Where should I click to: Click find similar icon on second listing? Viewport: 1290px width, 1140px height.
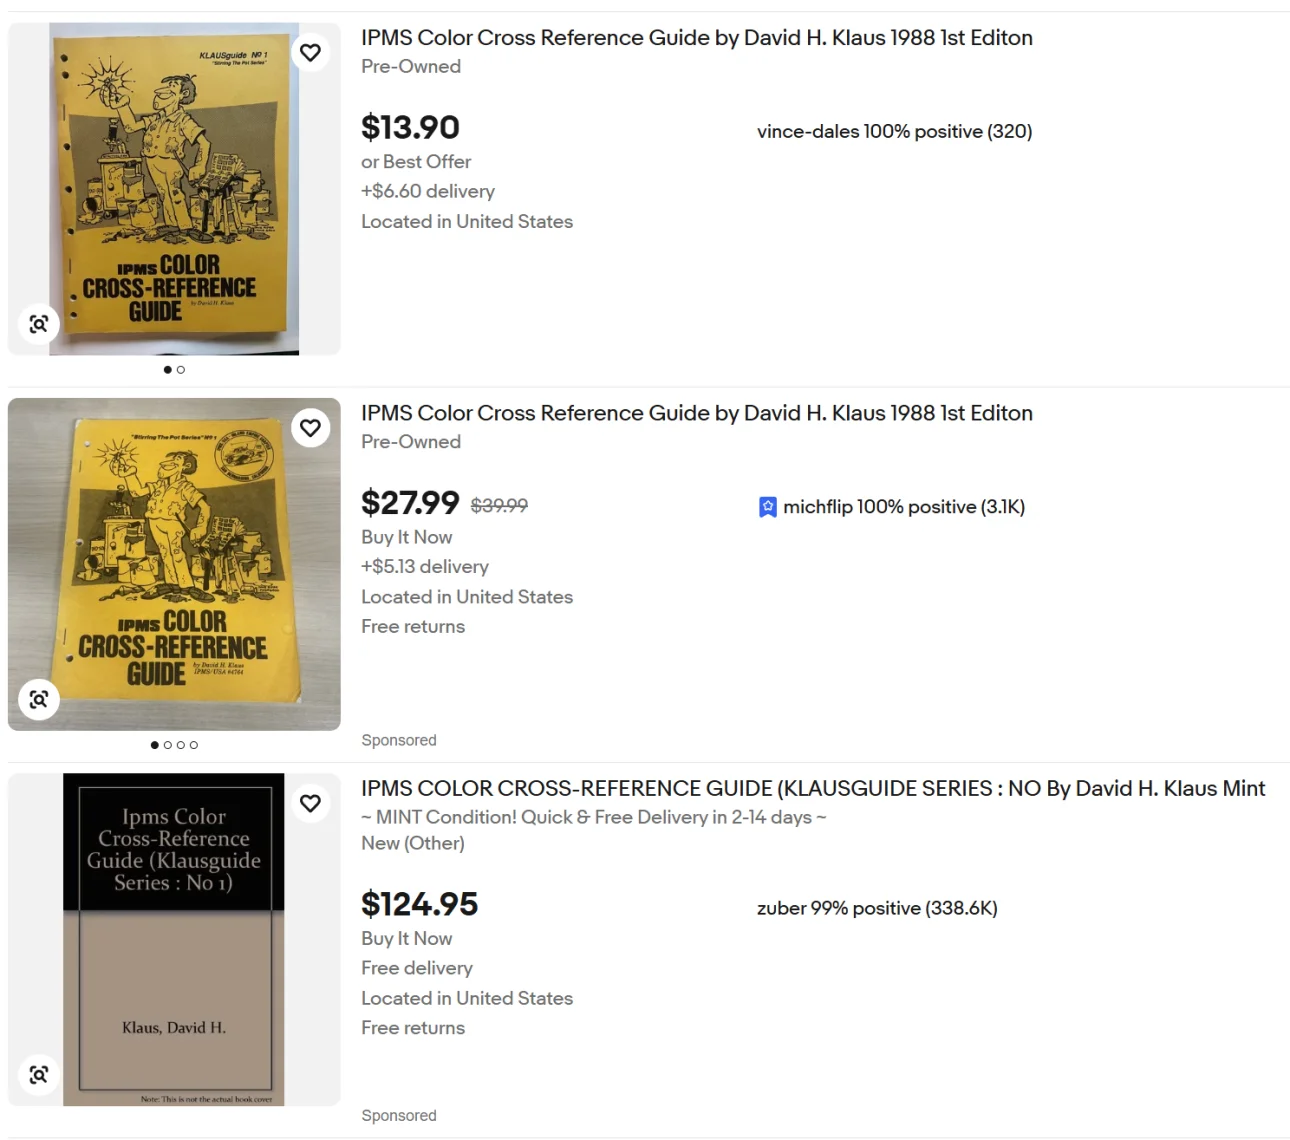click(x=39, y=699)
